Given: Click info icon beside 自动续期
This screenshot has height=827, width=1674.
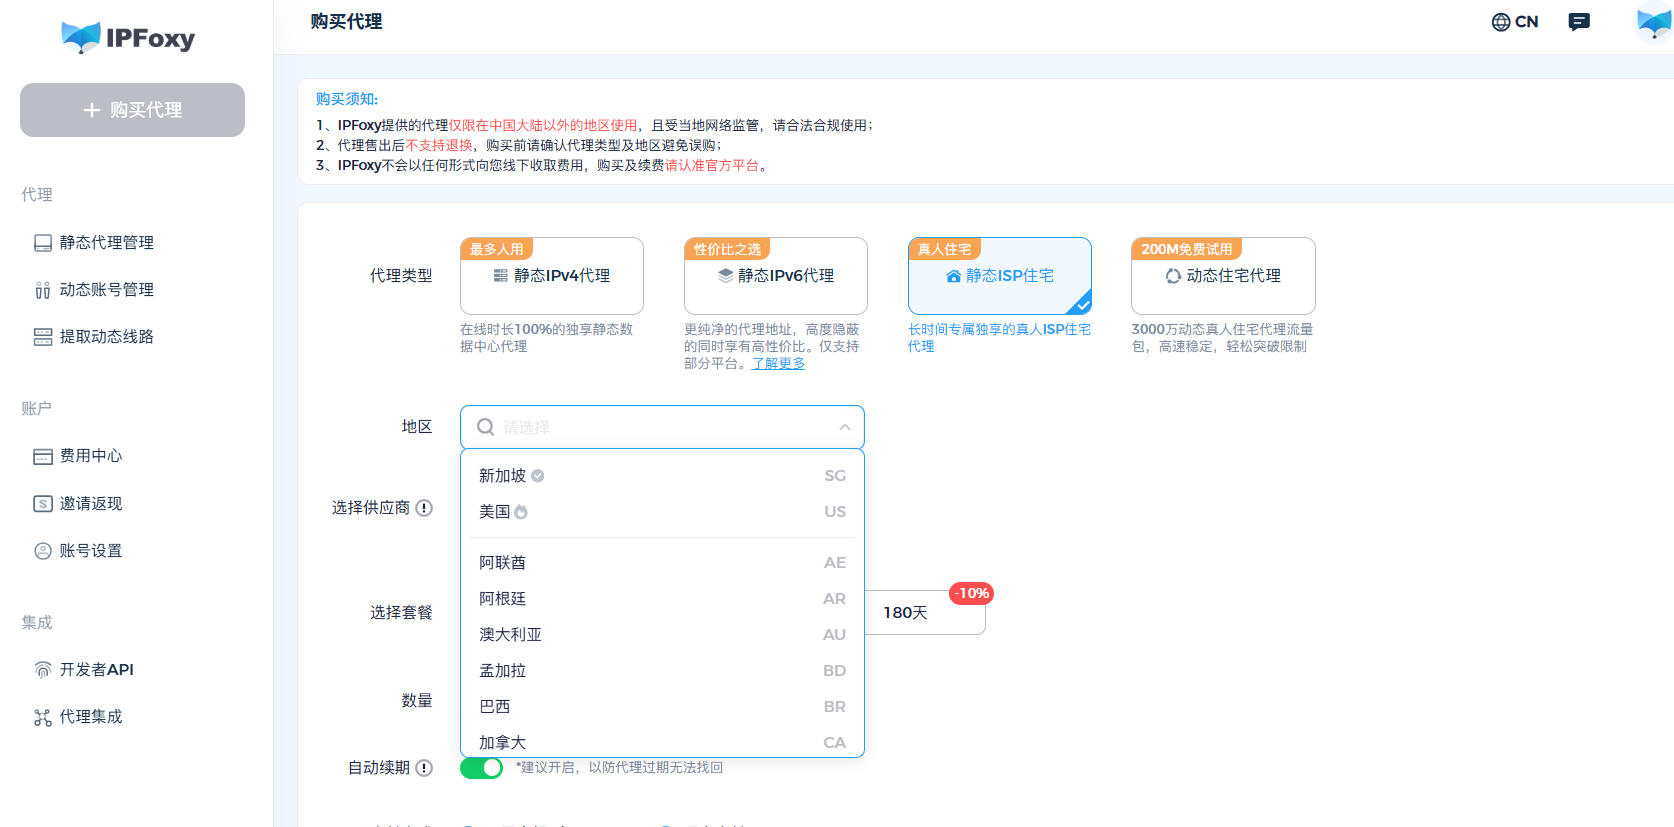Looking at the screenshot, I should click(x=424, y=768).
